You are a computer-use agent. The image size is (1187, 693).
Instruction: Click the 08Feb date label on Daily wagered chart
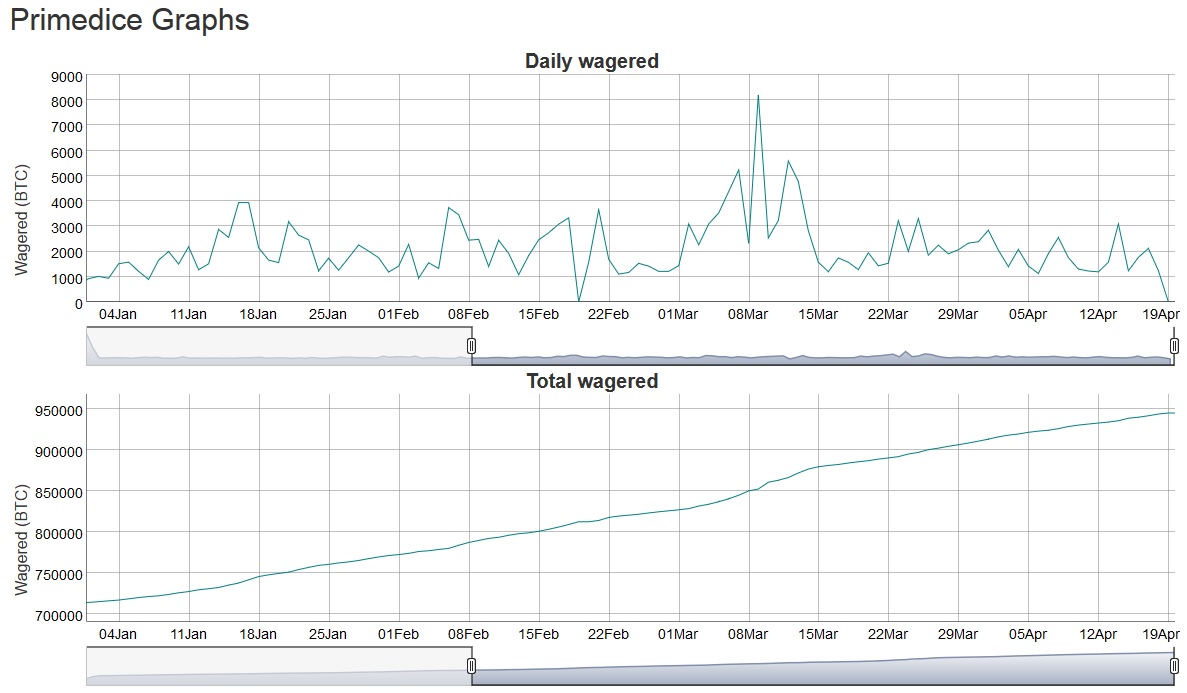[x=469, y=314]
